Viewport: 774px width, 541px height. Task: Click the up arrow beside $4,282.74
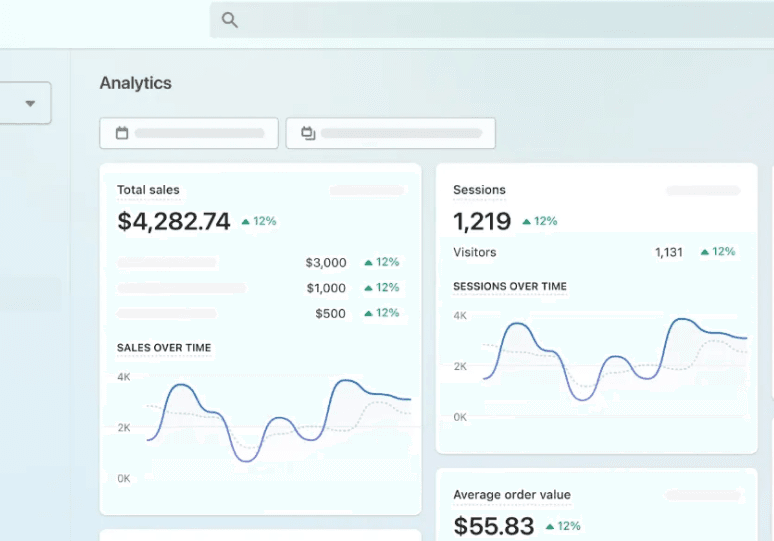[245, 222]
